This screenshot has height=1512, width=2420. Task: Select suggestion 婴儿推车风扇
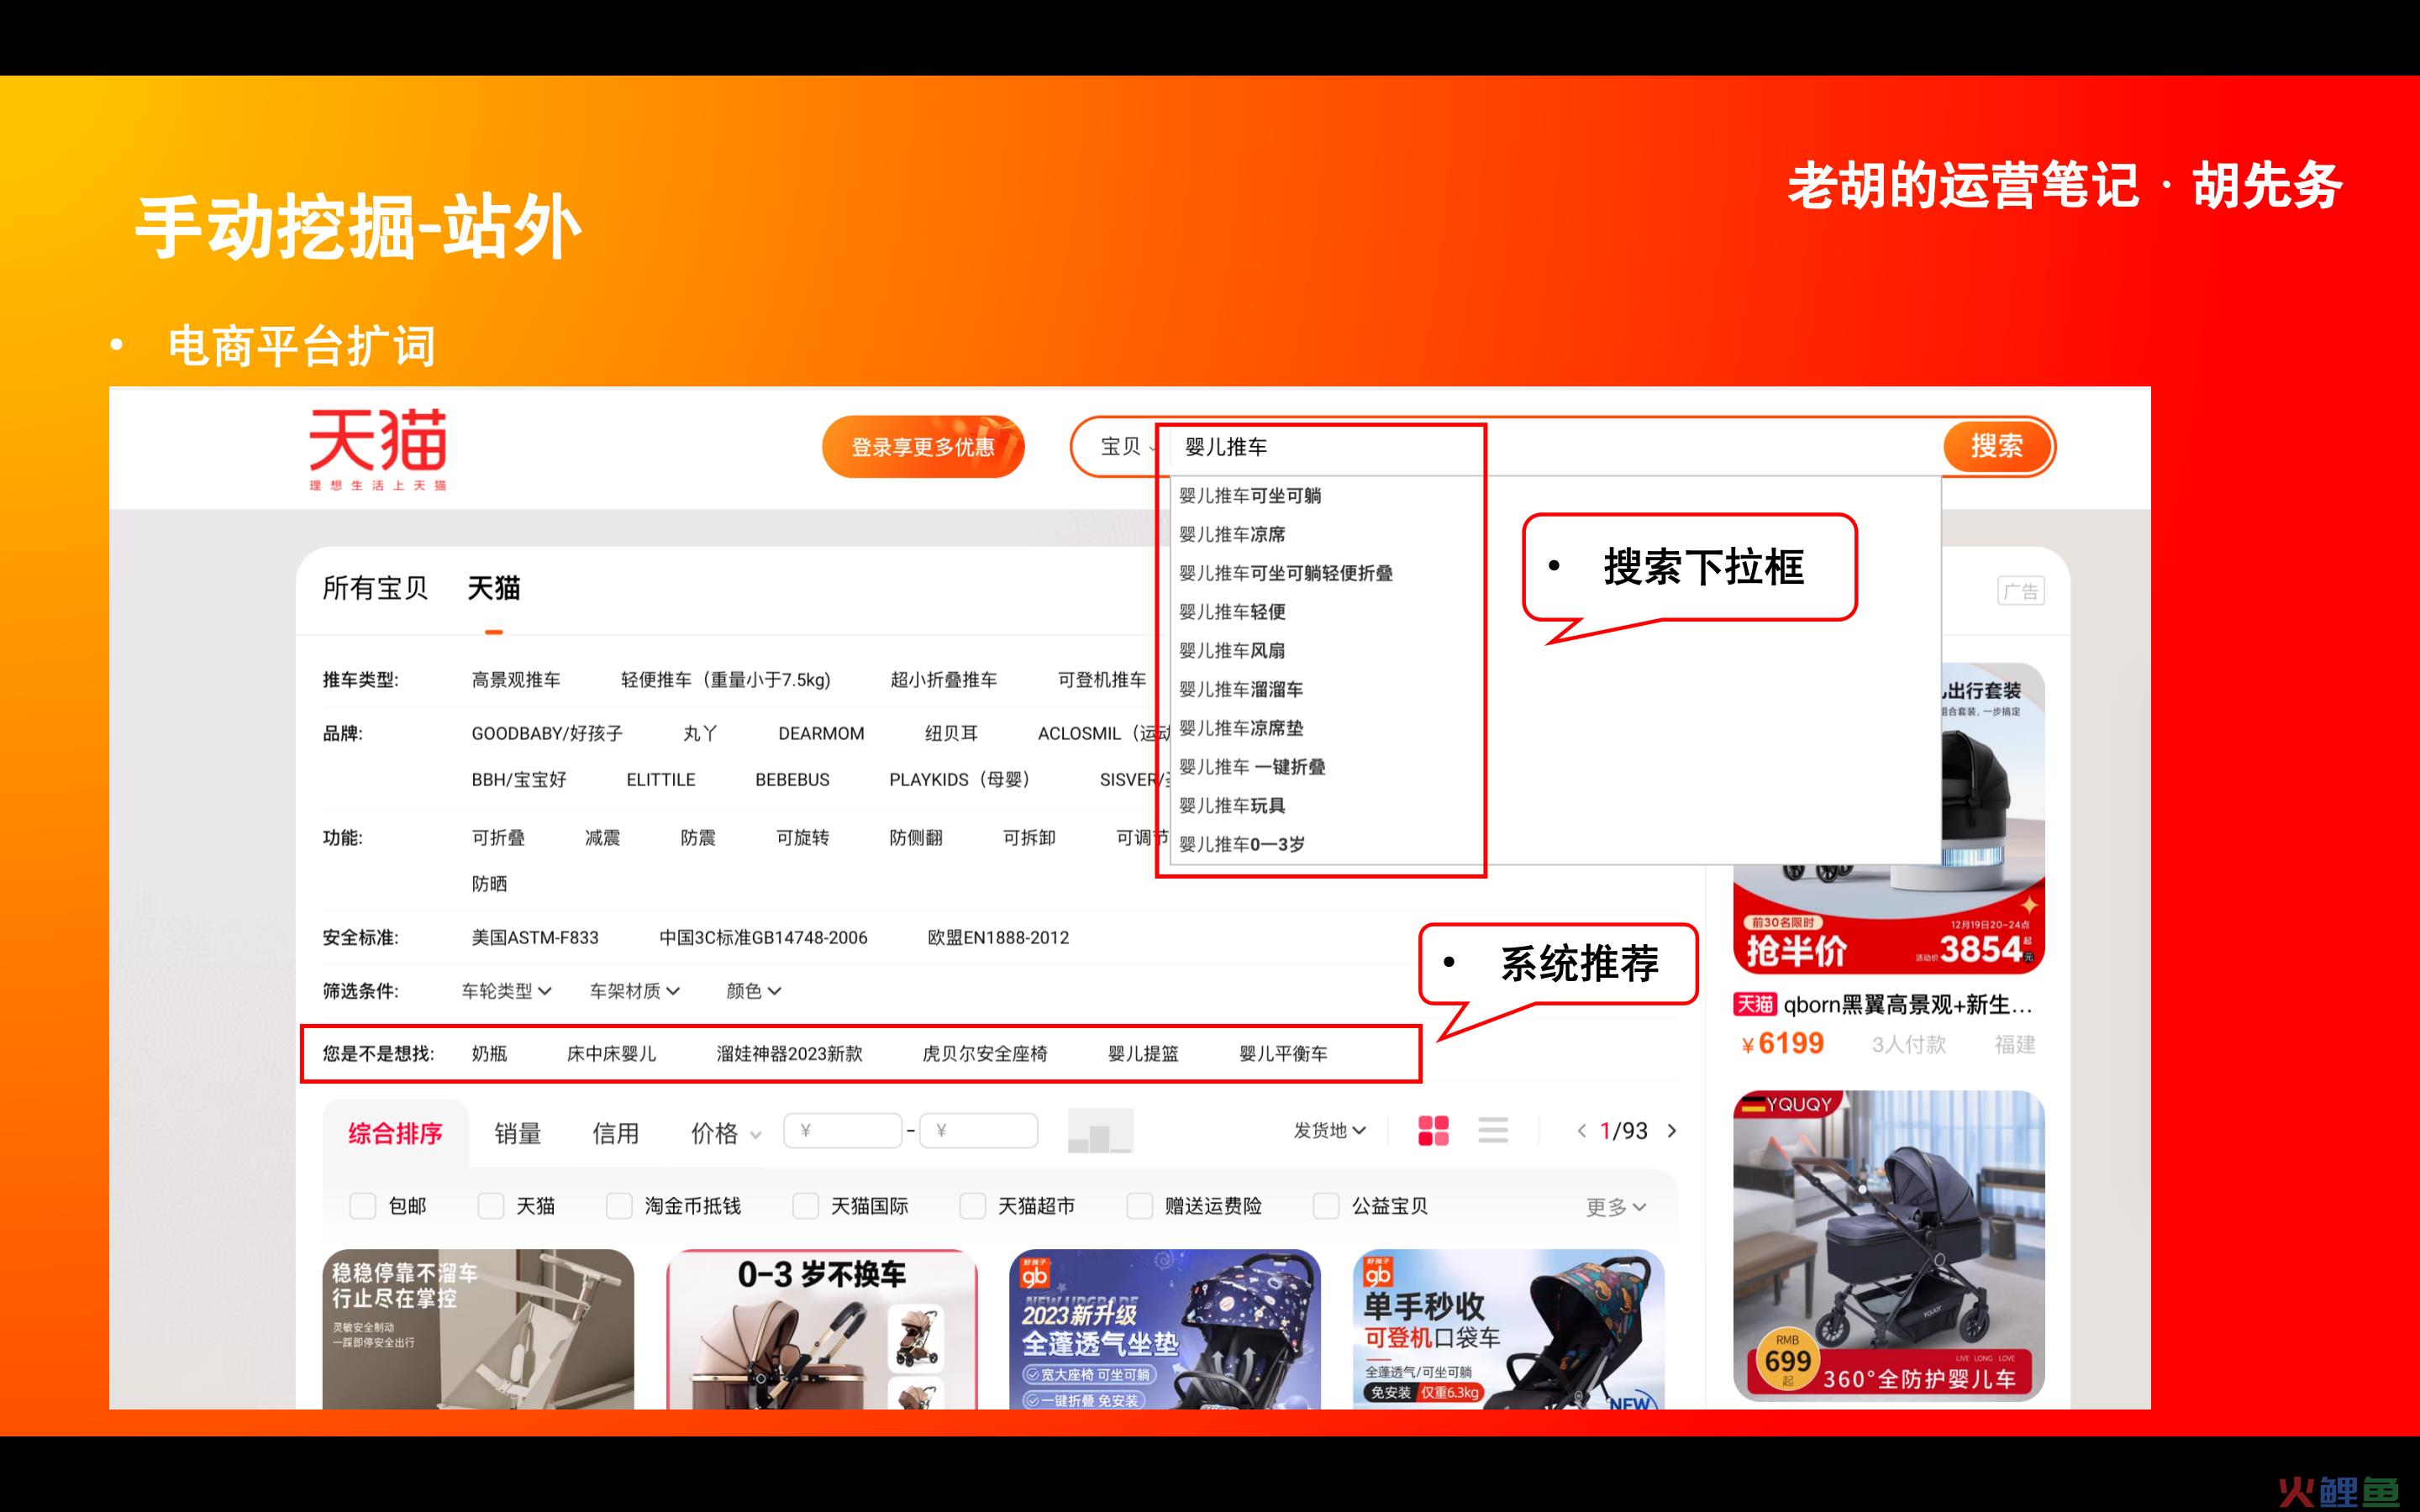tap(1232, 651)
